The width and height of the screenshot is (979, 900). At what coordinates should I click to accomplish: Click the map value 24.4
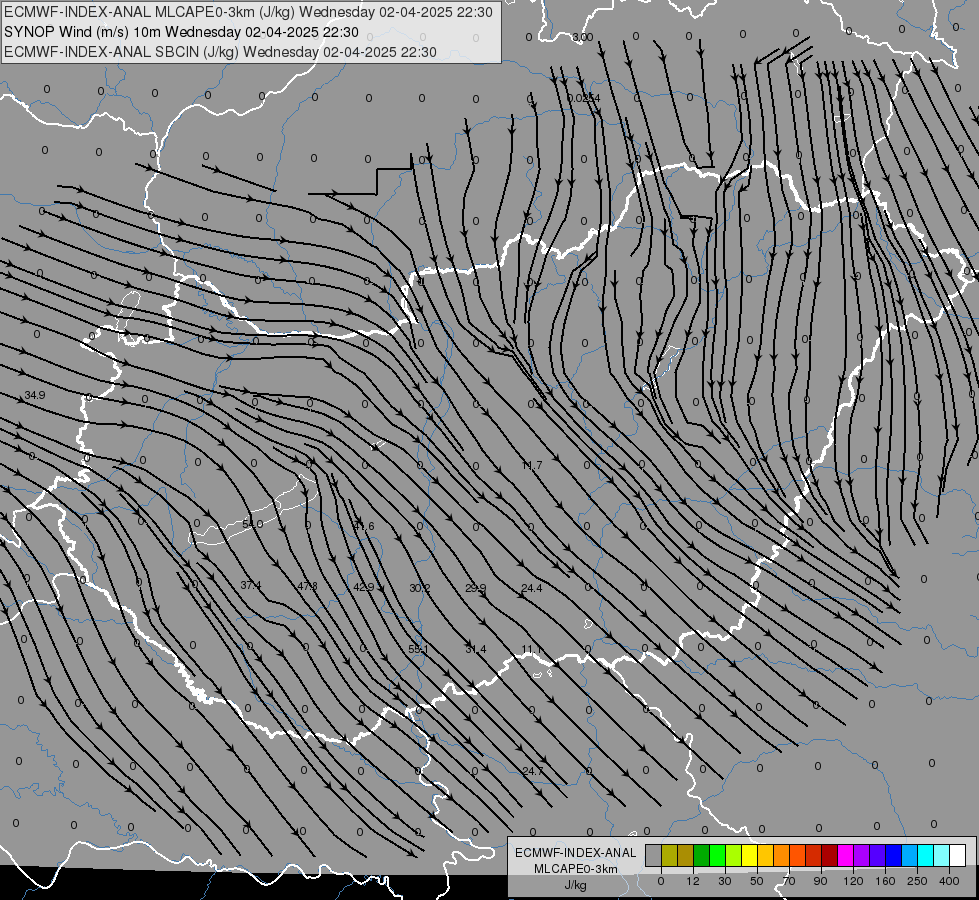click(x=532, y=588)
